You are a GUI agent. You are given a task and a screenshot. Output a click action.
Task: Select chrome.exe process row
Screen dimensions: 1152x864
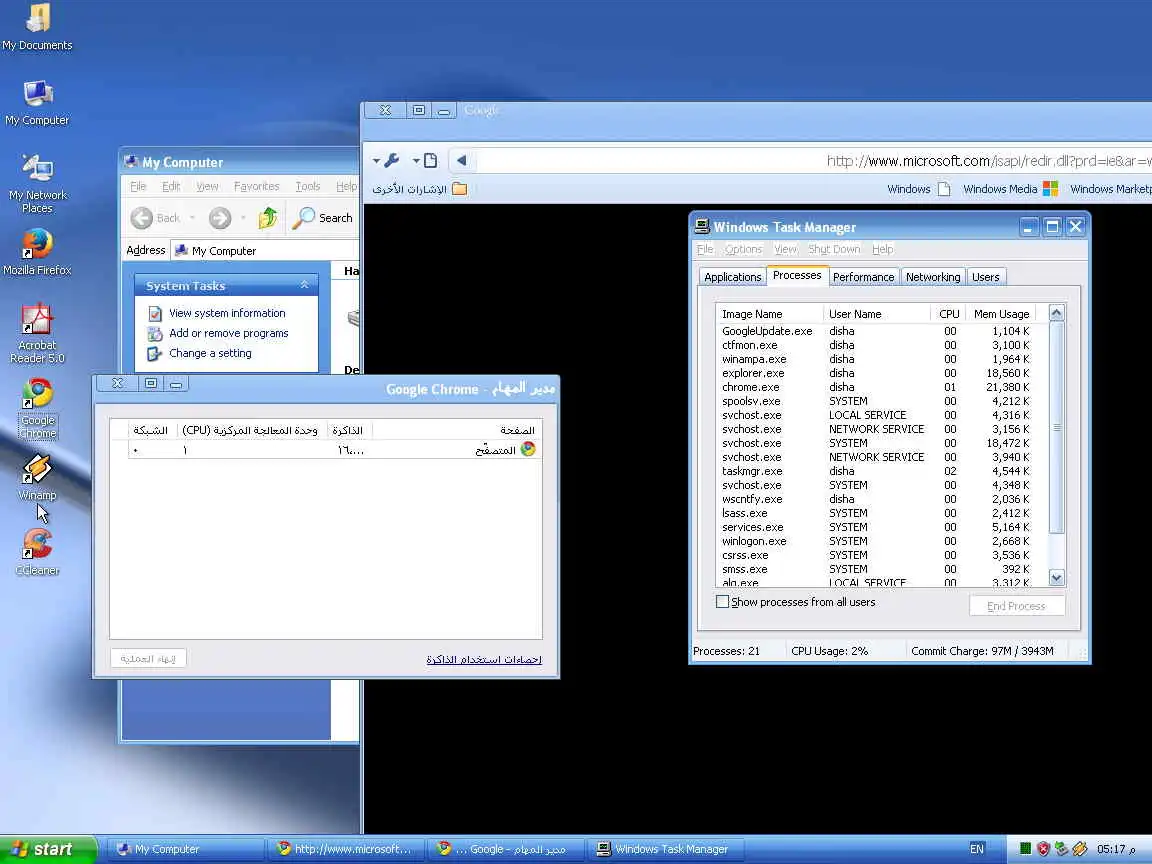(x=876, y=387)
